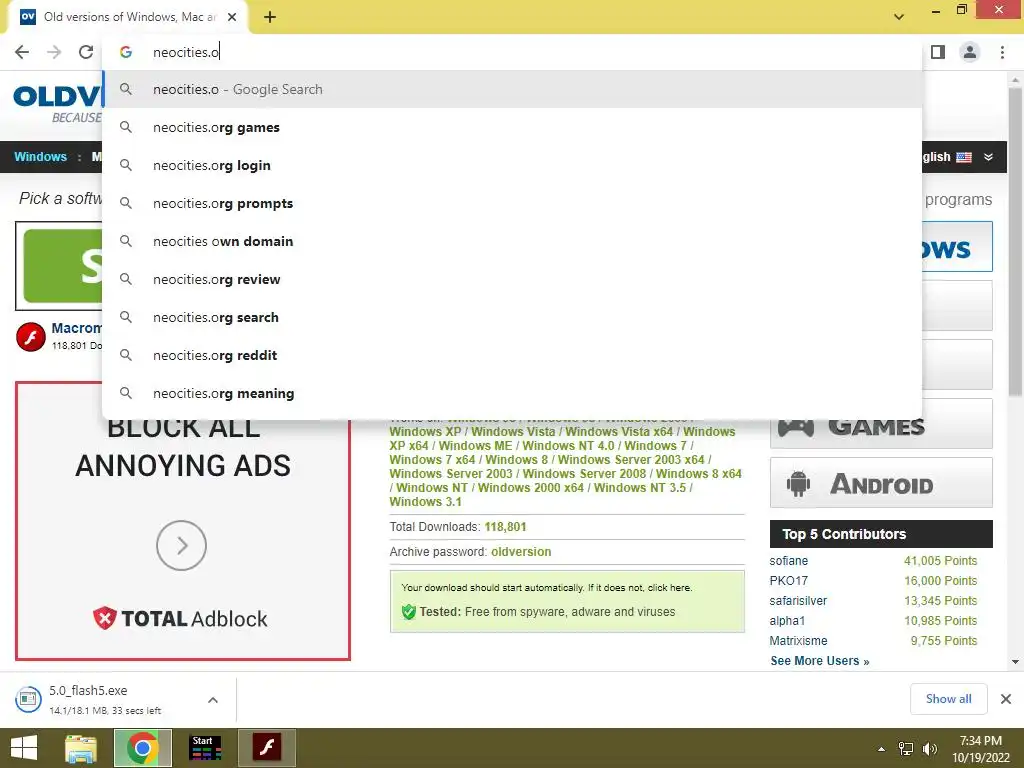Pick the 'neocities.org prompts' suggestion
Viewport: 1024px width, 768px height.
click(513, 203)
